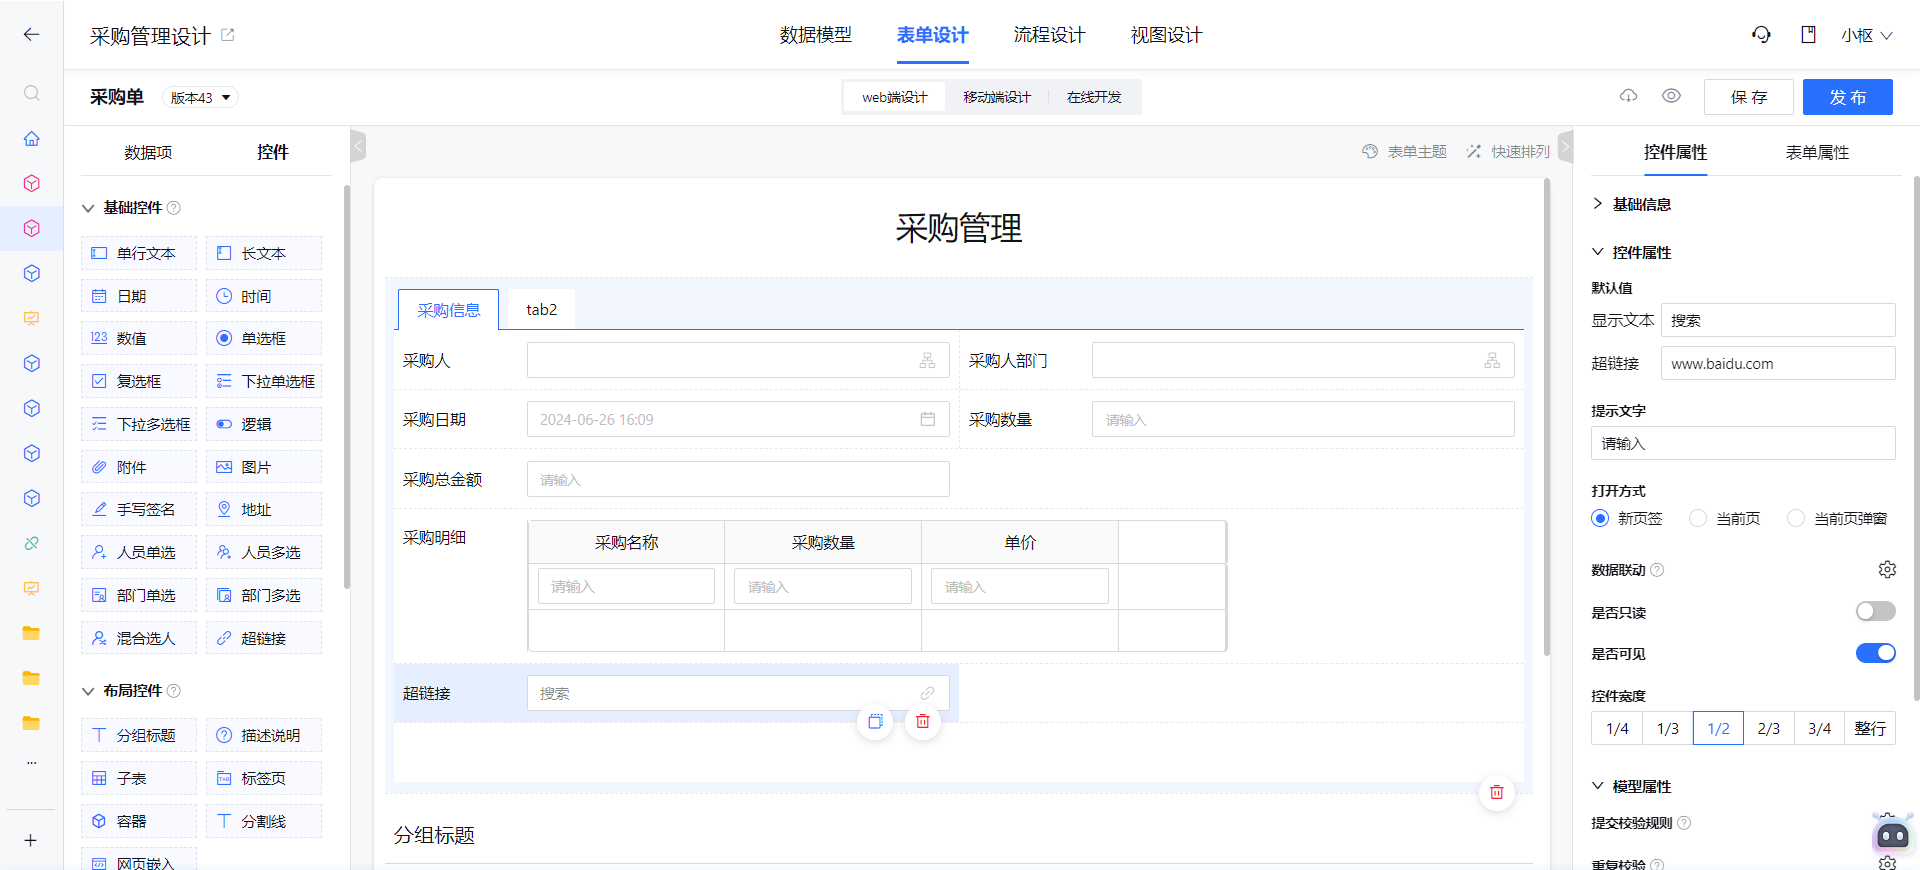Image resolution: width=1920 pixels, height=870 pixels.
Task: Collapse the 控件属性 section
Action: click(x=1598, y=252)
